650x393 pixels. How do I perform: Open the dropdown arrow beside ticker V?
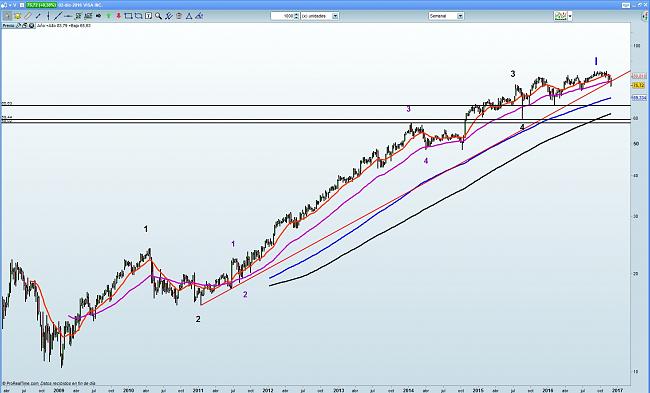coord(10,5)
